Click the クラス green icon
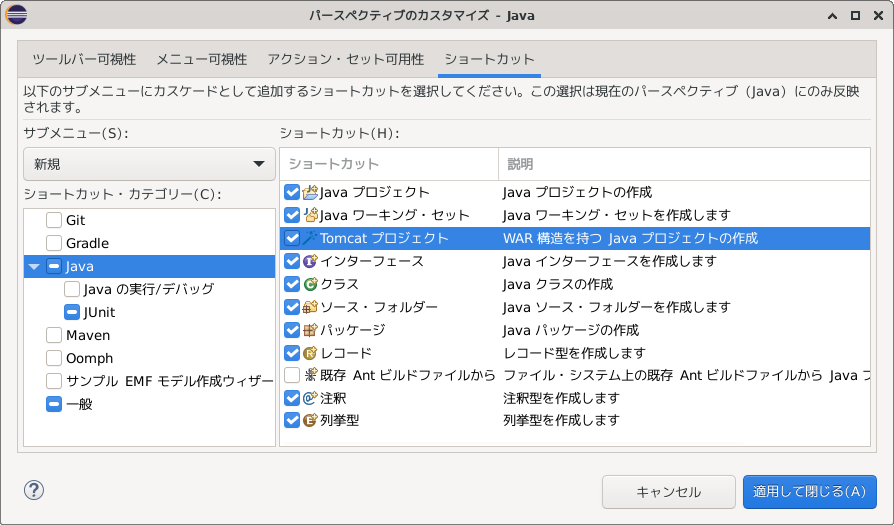The width and height of the screenshot is (894, 525). tap(310, 284)
